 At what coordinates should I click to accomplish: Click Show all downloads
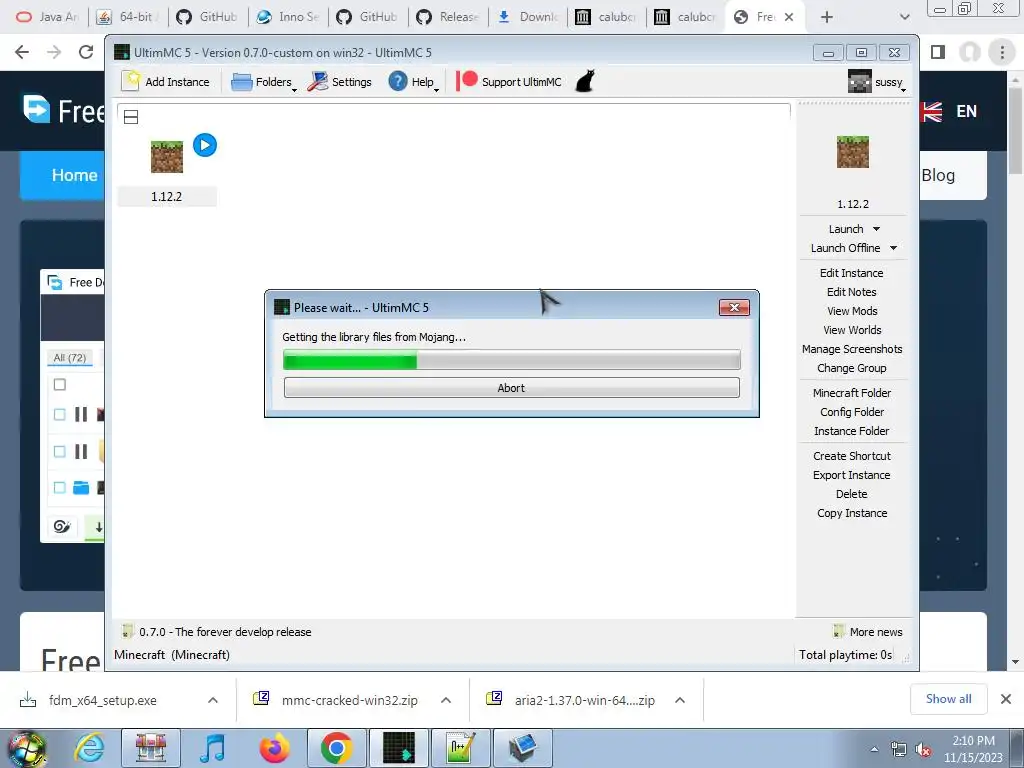tap(948, 699)
